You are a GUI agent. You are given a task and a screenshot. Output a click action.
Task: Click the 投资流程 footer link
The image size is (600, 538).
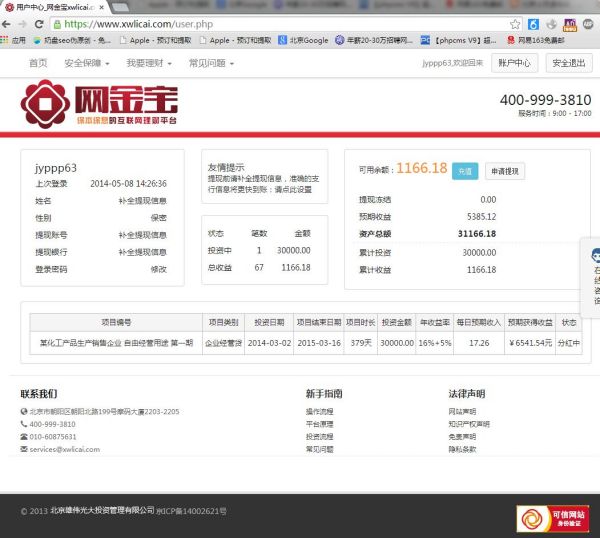[320, 437]
